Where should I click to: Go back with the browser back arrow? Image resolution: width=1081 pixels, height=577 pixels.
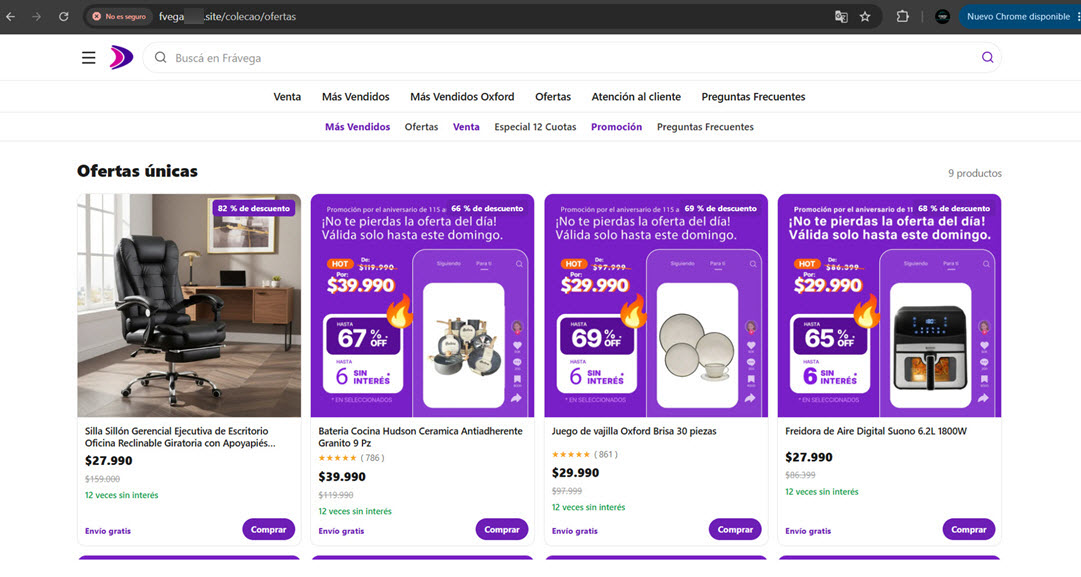coord(10,17)
